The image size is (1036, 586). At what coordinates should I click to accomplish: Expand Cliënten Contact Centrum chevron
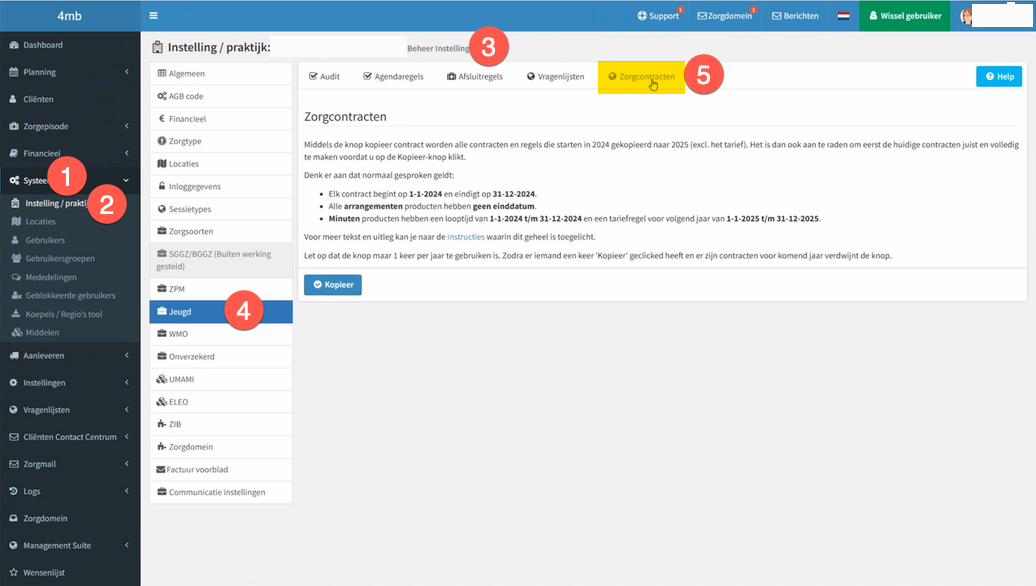click(x=126, y=437)
